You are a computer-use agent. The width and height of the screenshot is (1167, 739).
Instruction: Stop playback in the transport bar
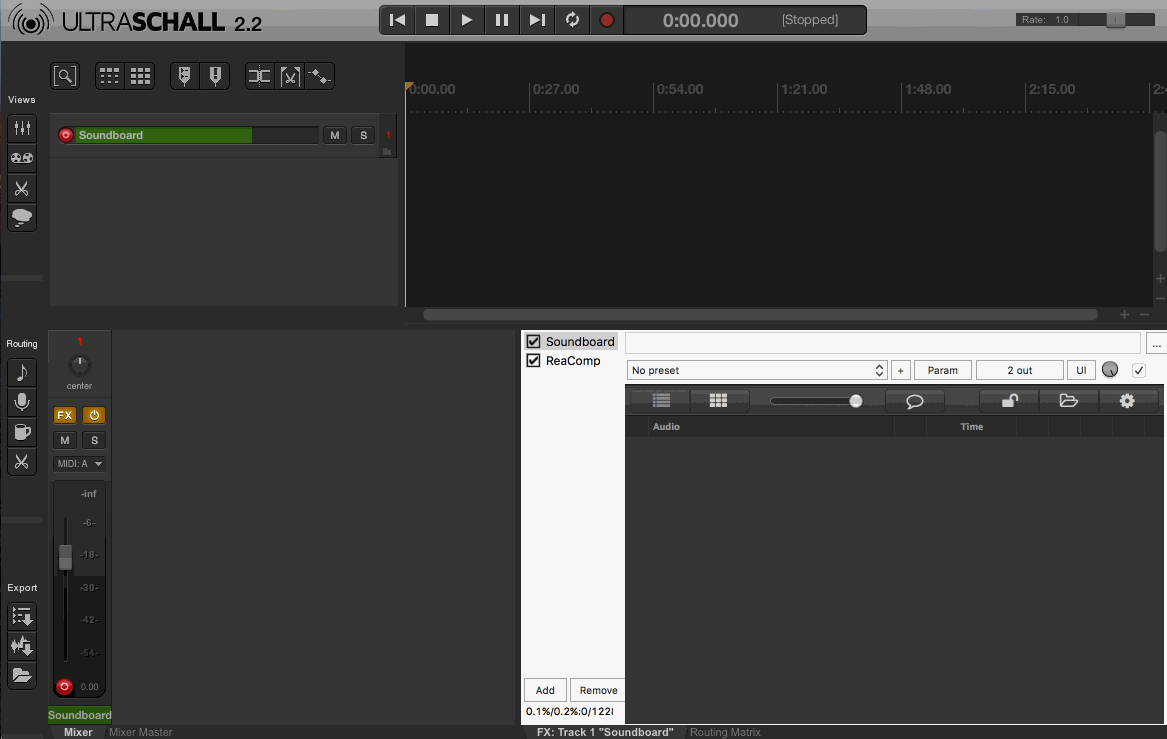coord(432,20)
